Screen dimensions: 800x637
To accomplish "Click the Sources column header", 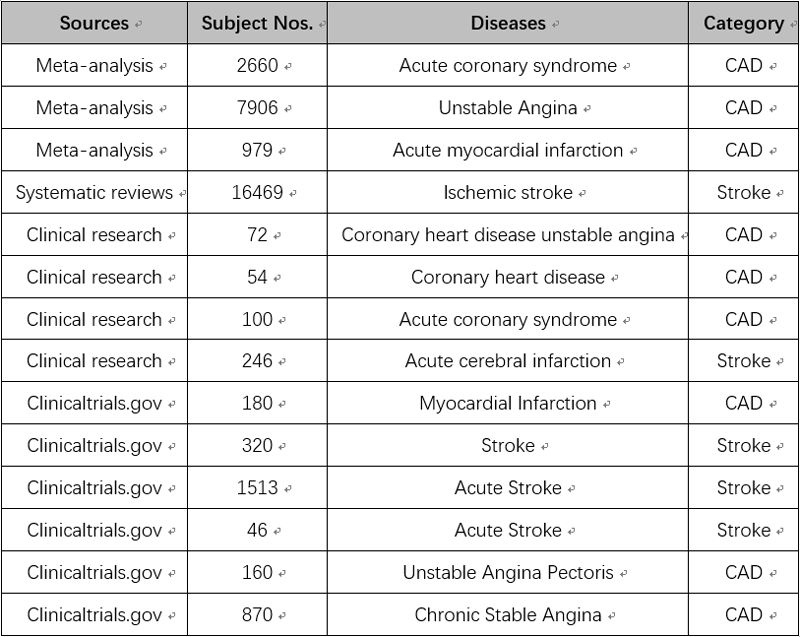I will click(94, 23).
